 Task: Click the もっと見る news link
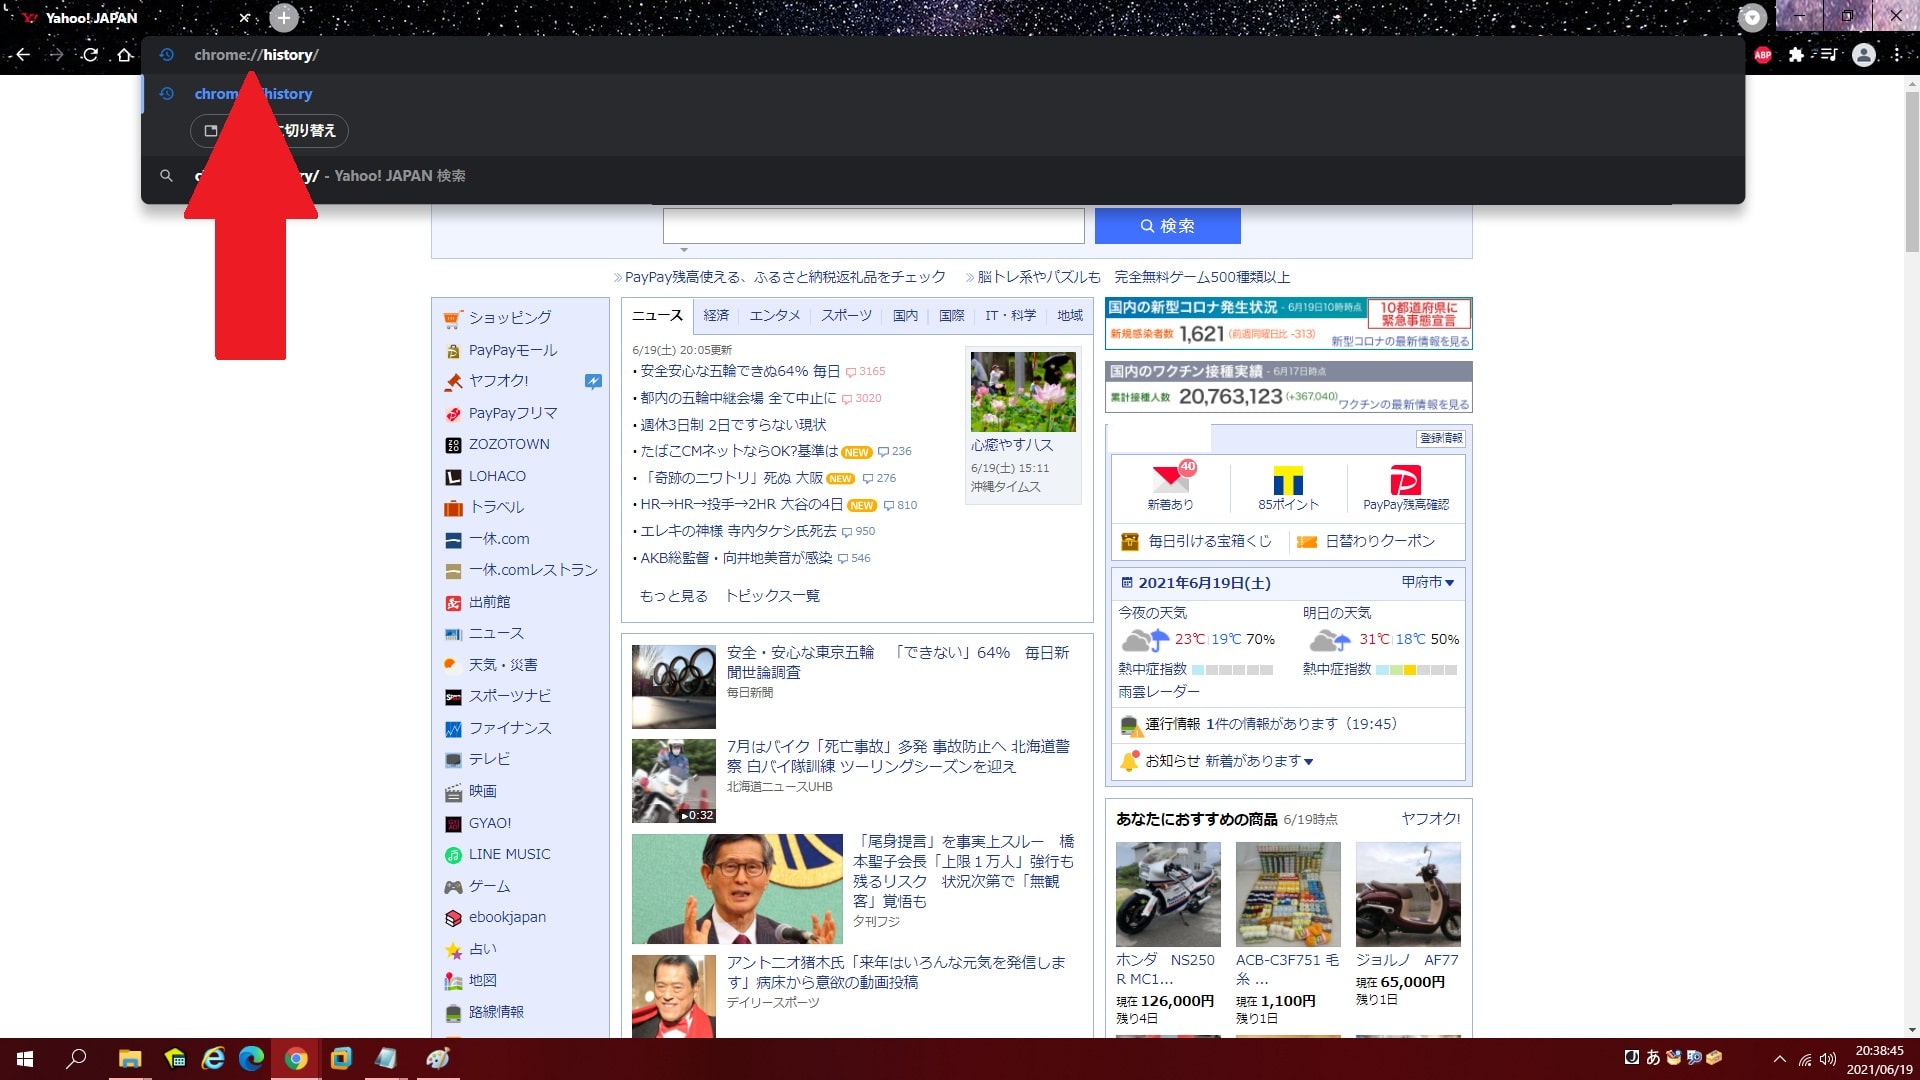coord(673,596)
